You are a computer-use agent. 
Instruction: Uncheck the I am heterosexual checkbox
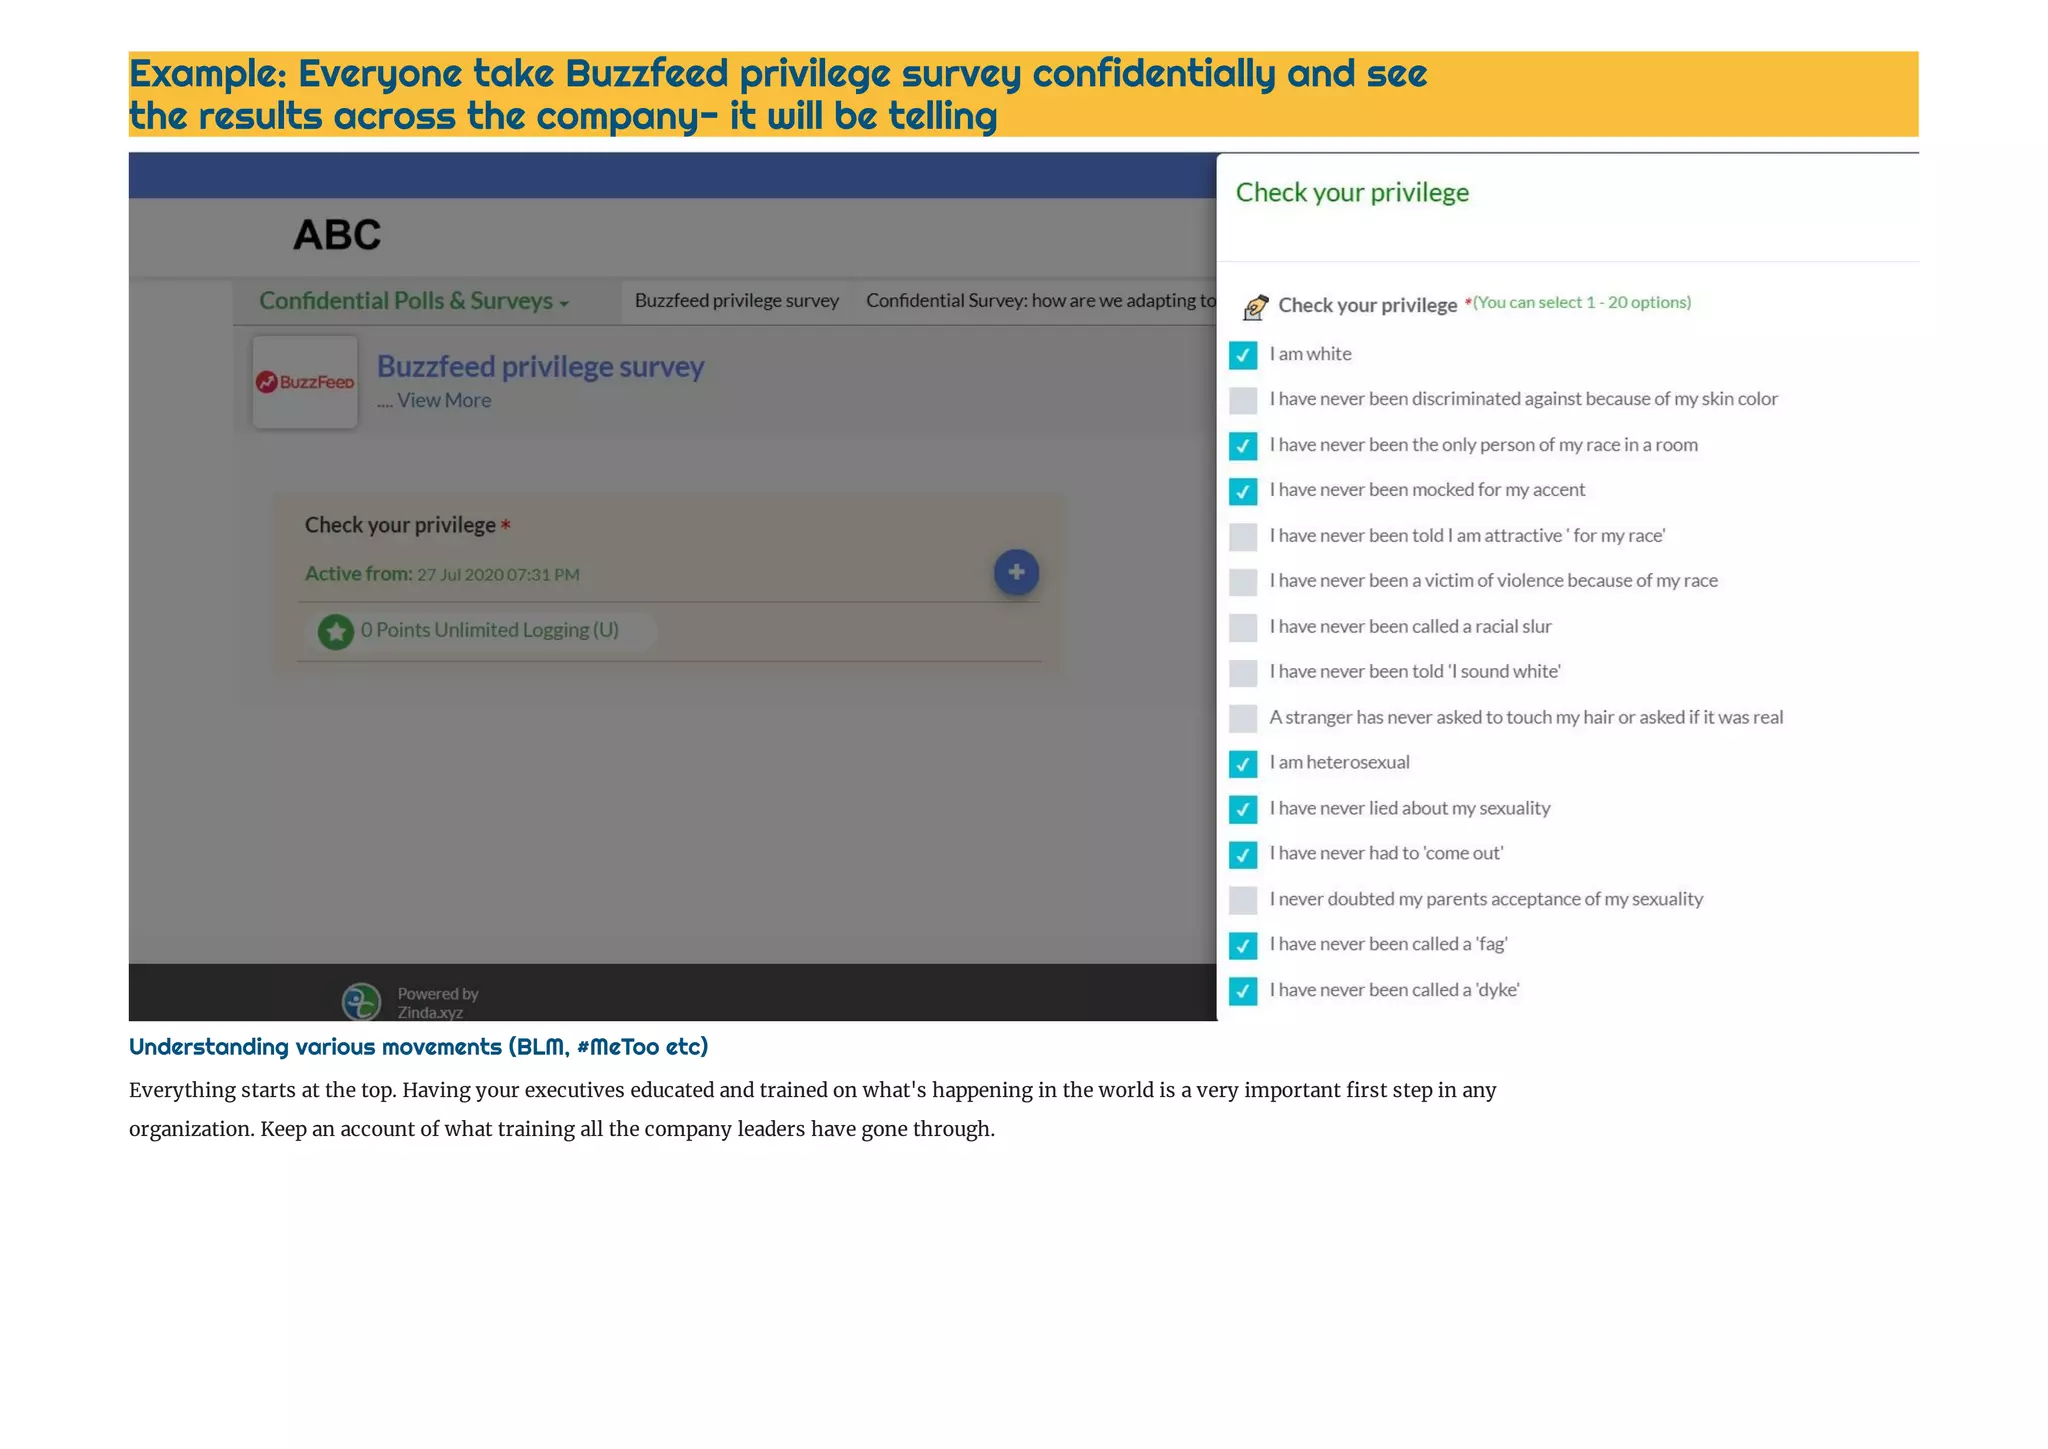[1243, 764]
